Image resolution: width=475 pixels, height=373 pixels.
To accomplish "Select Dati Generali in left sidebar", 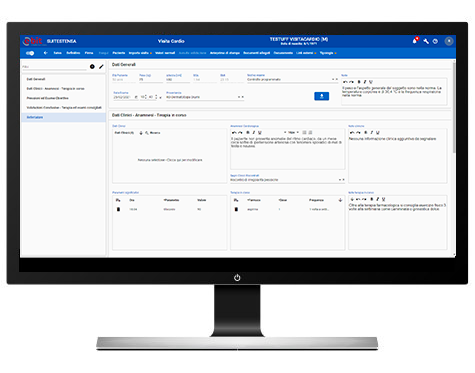I will tap(36, 79).
